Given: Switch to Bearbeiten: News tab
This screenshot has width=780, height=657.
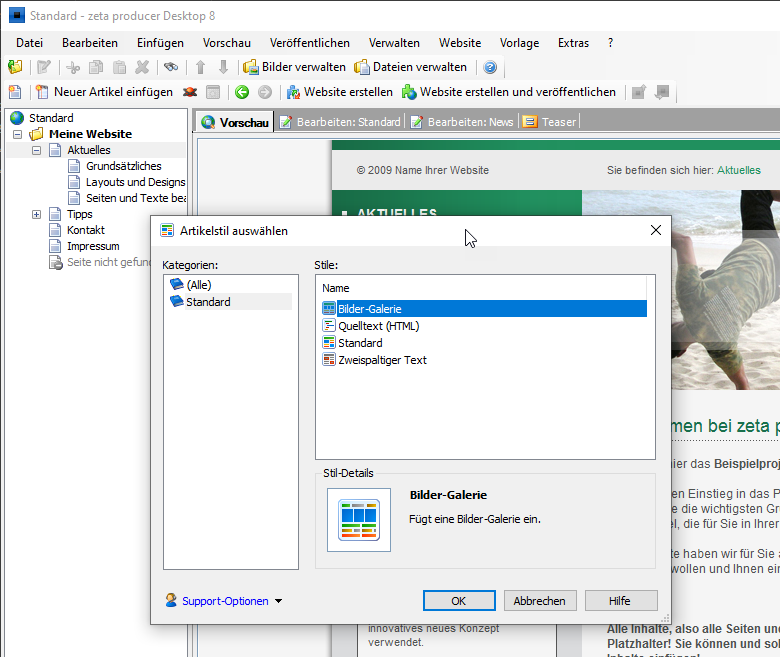Looking at the screenshot, I should (x=462, y=122).
